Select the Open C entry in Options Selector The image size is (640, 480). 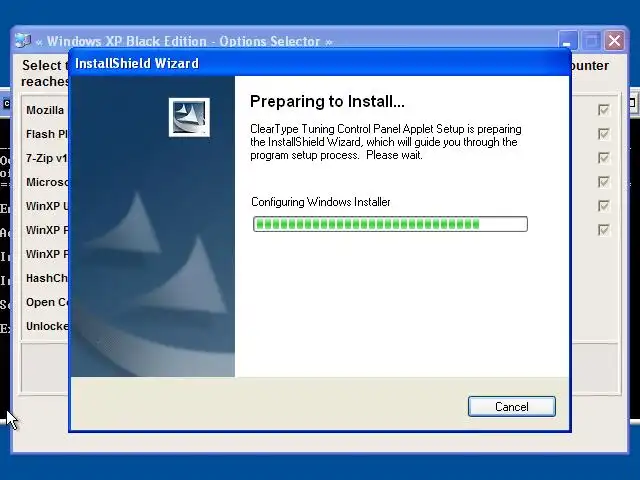pos(47,302)
